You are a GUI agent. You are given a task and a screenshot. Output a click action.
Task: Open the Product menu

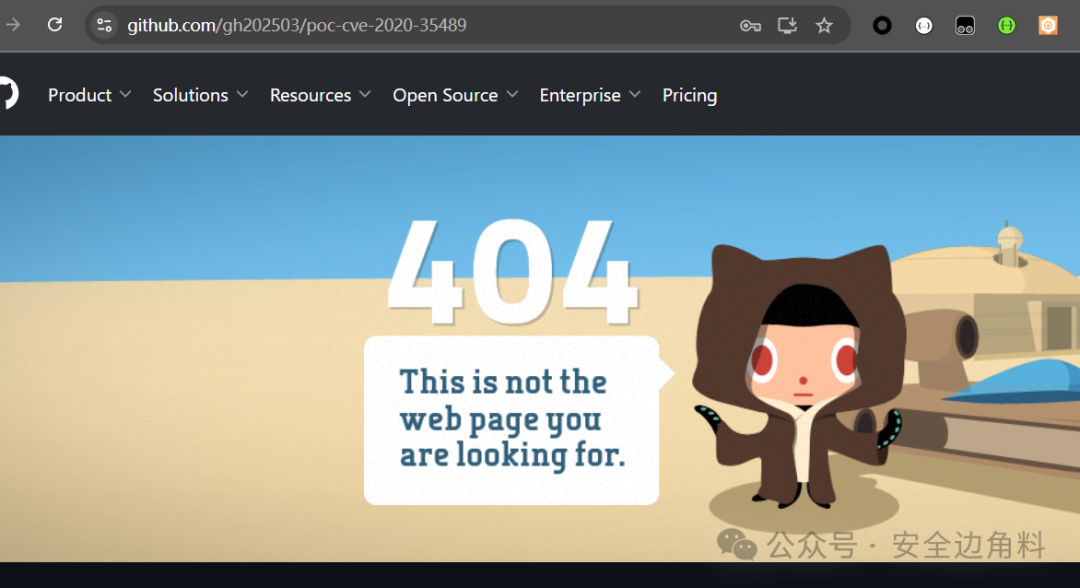(x=89, y=95)
